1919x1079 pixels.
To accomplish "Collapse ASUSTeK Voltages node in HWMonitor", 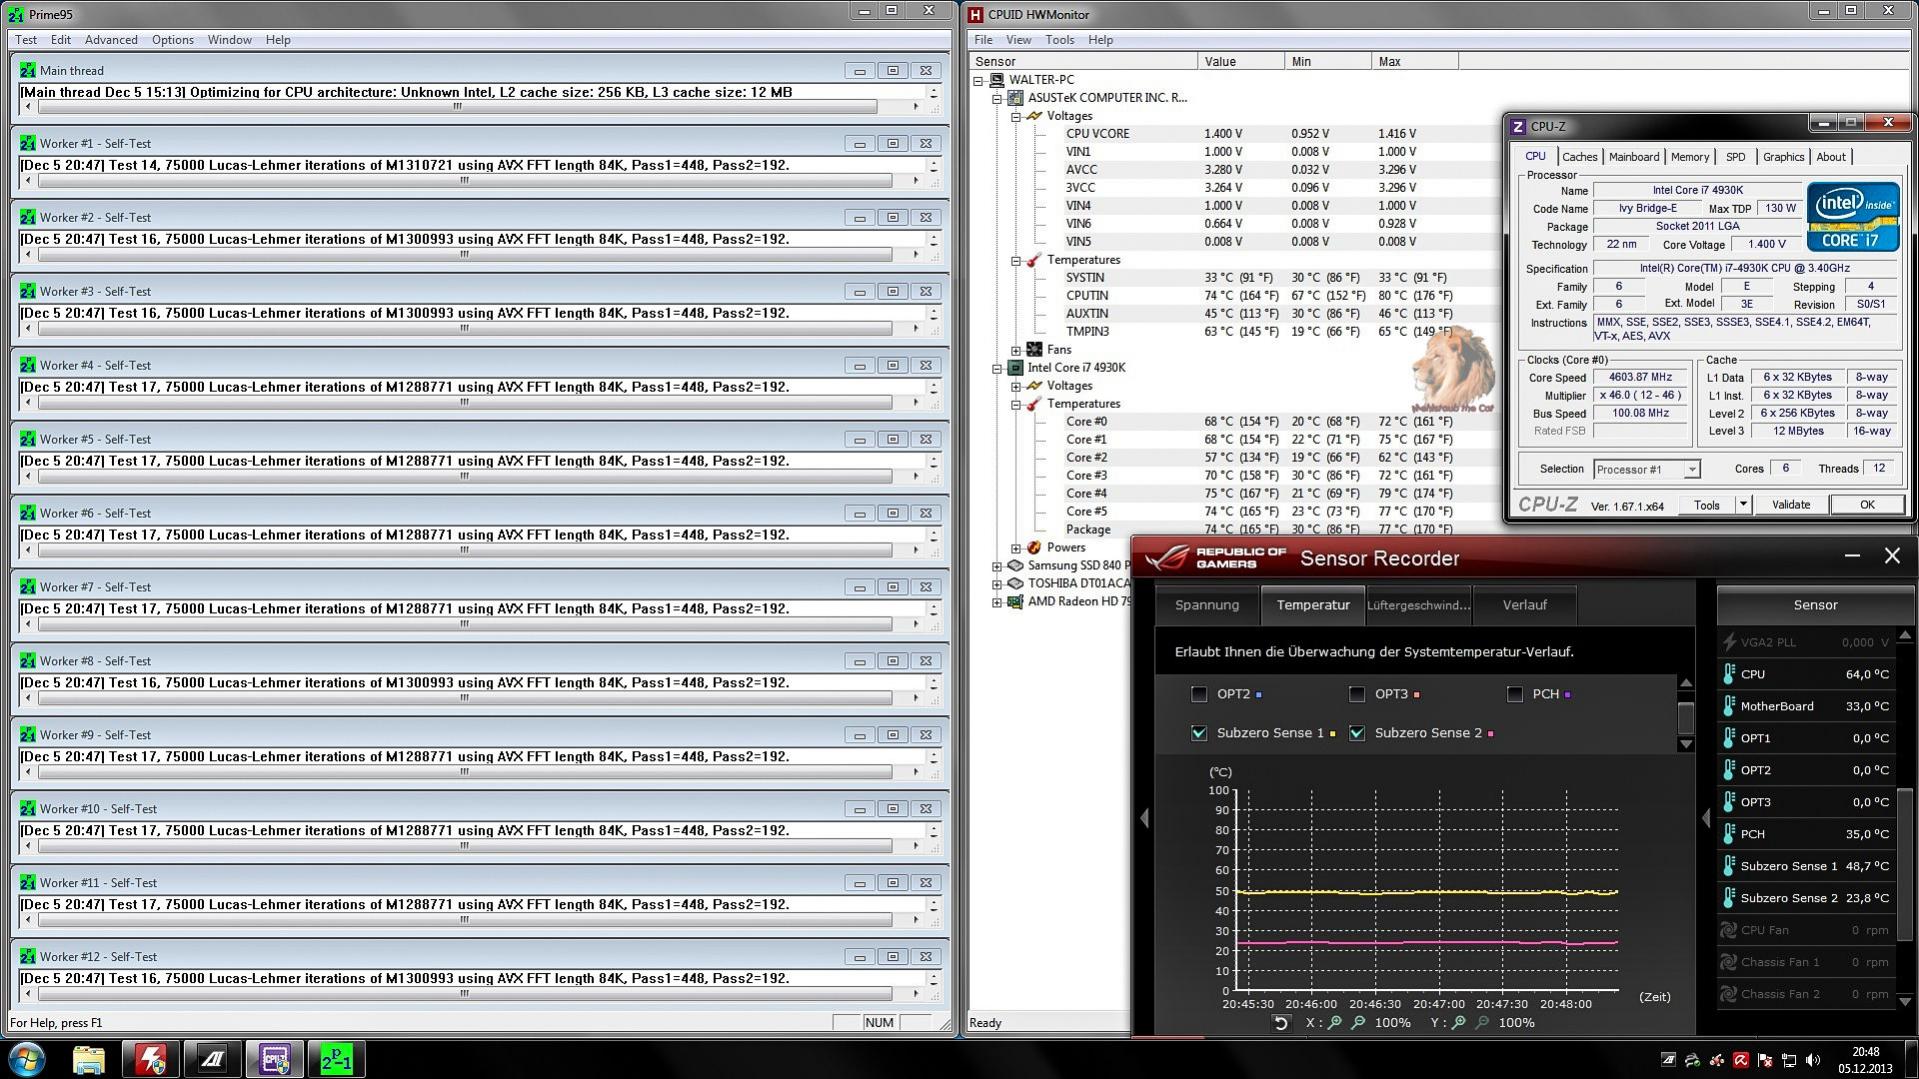I will [1016, 116].
